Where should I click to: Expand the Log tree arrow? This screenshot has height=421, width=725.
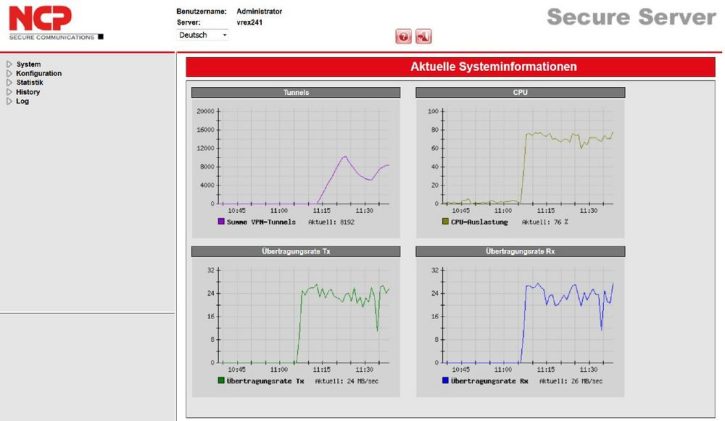(9, 101)
